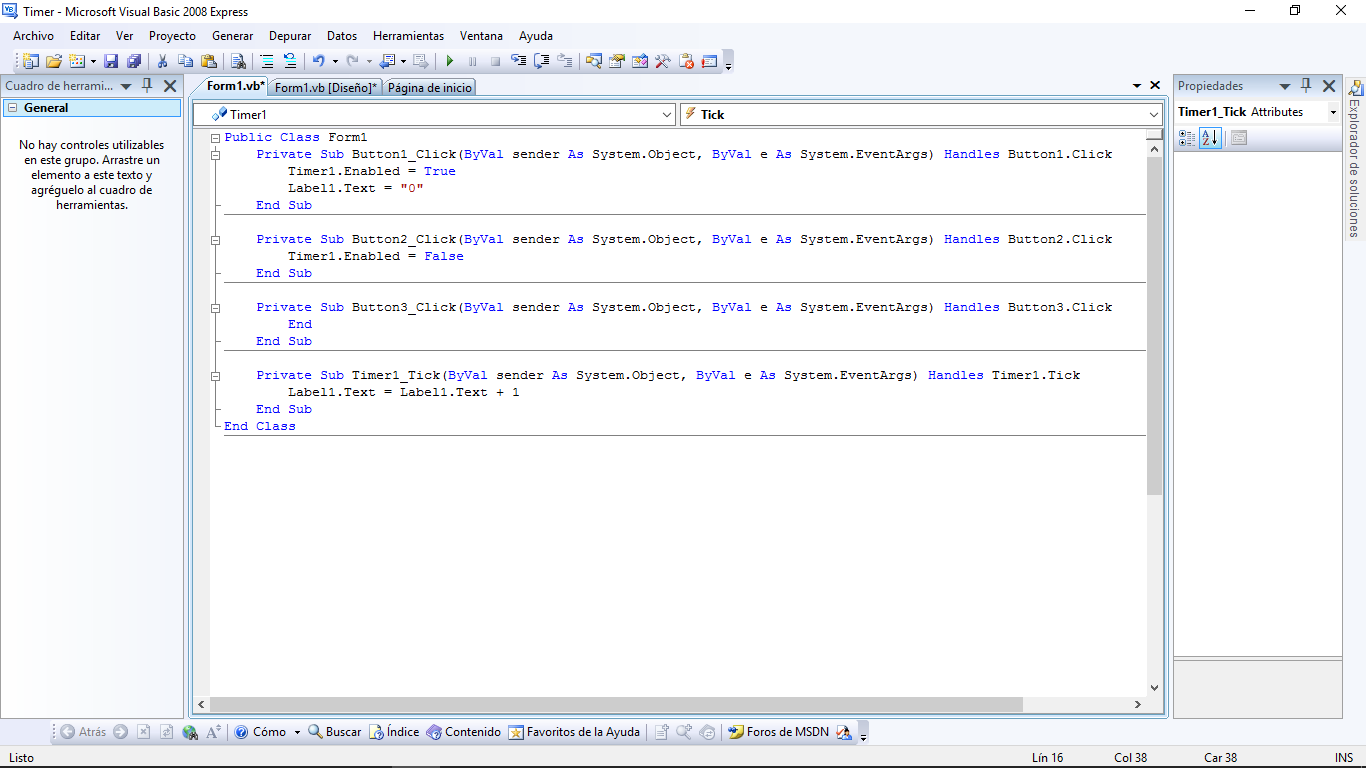The image size is (1366, 768).
Task: Click the vertical scrollbar of code editor
Action: pos(1155,326)
